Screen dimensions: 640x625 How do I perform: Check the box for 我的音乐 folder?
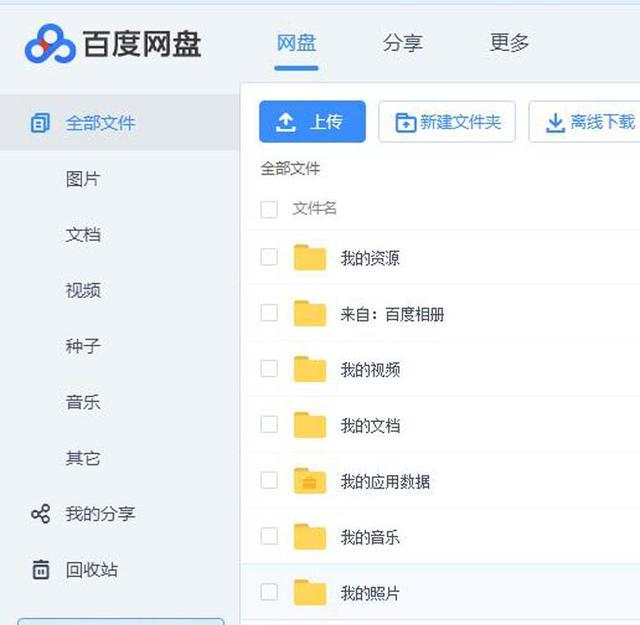pyautogui.click(x=269, y=536)
